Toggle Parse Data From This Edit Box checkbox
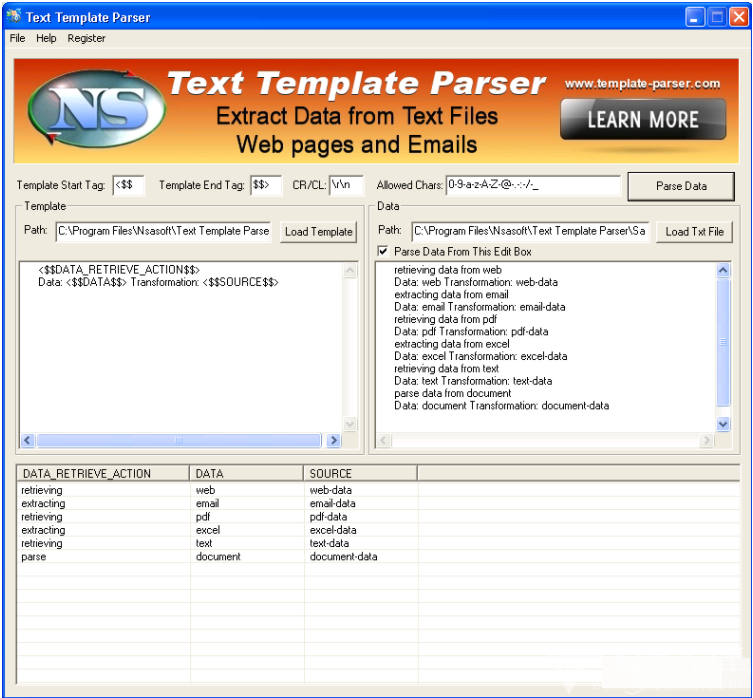Screen dimensions: 753x698 383,252
